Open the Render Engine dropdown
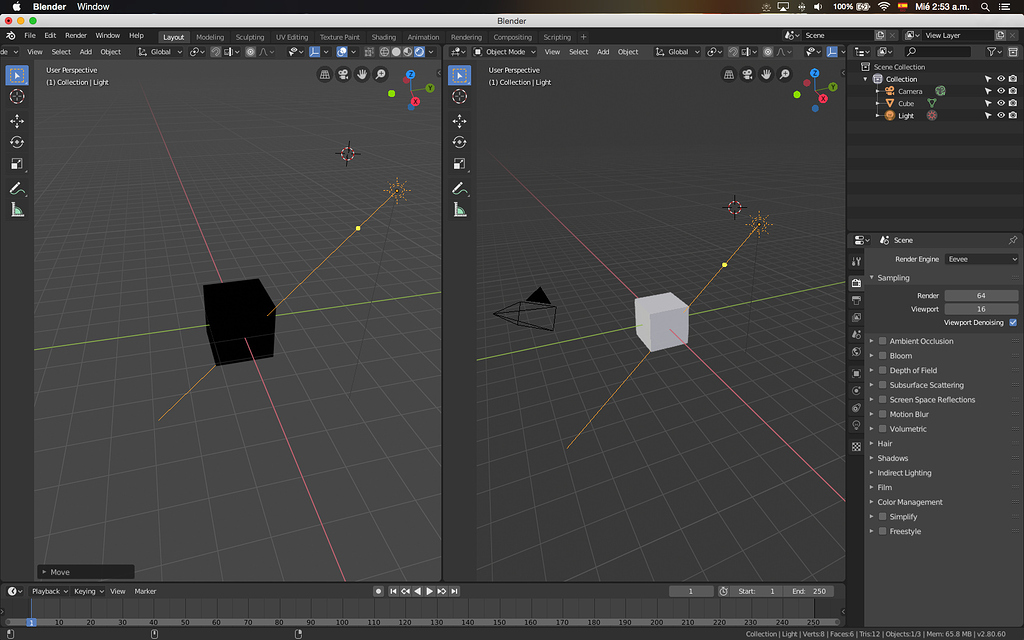 982,259
